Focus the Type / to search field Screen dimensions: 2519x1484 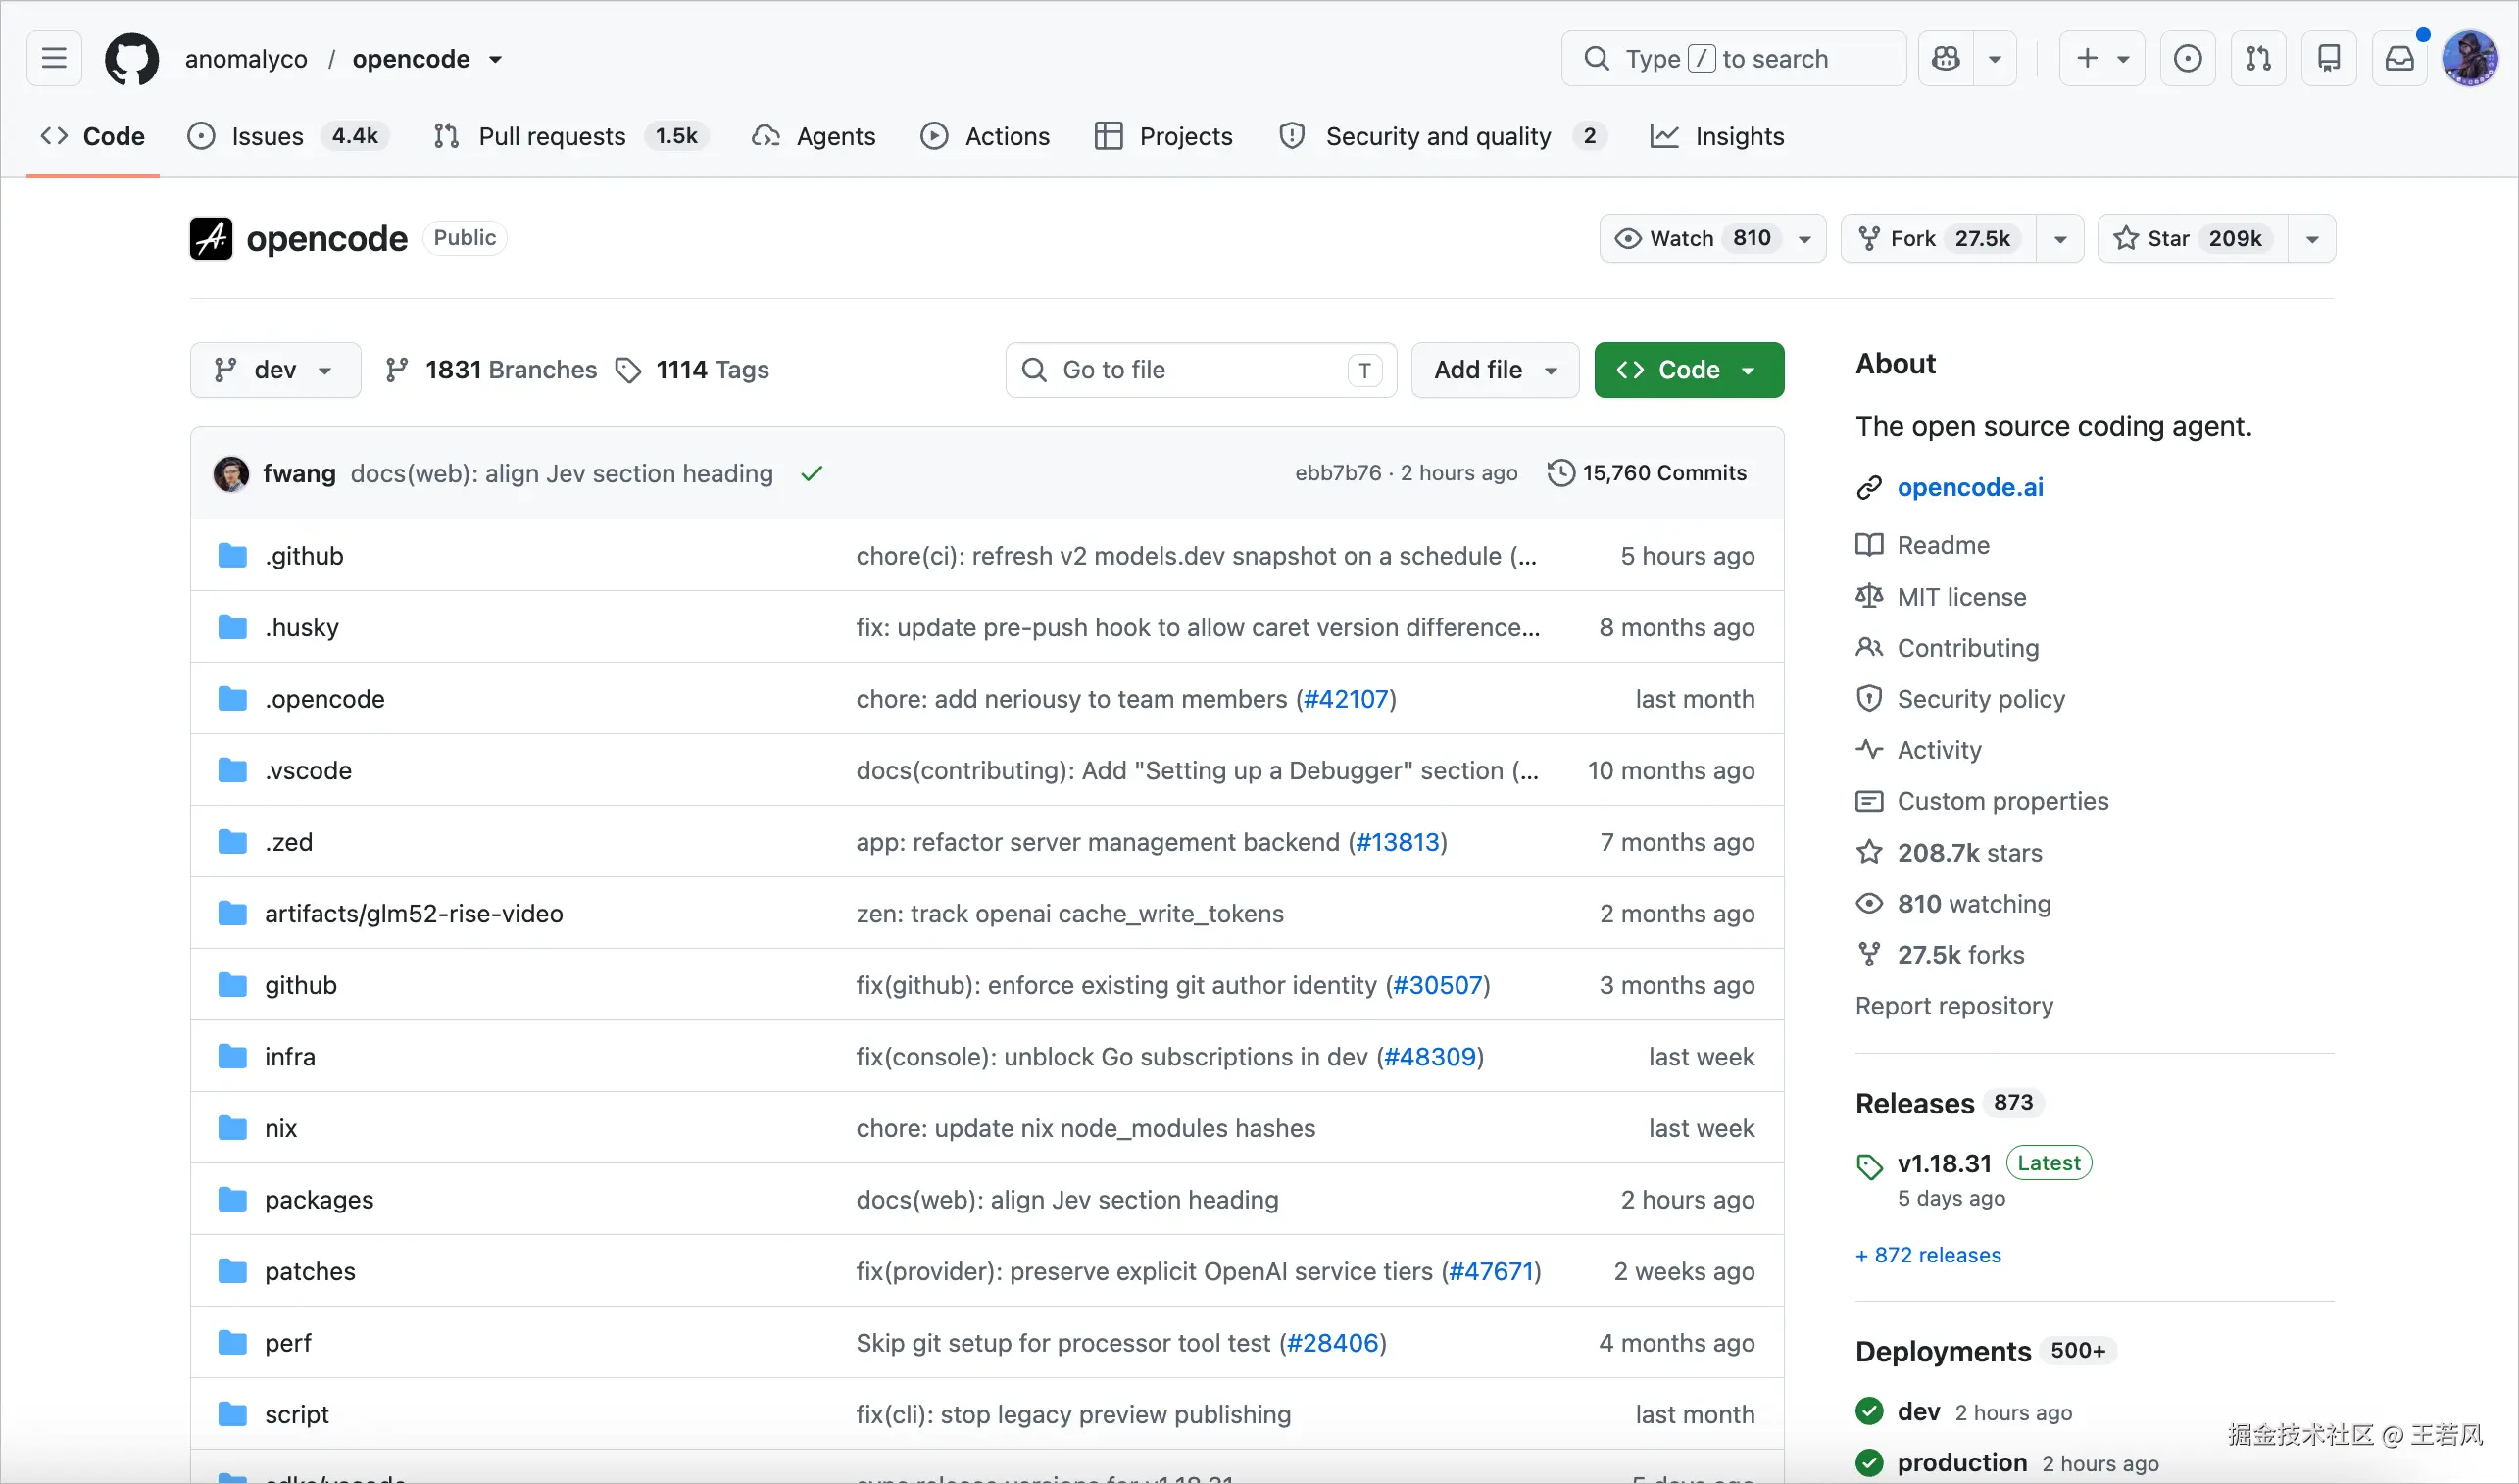(1733, 58)
